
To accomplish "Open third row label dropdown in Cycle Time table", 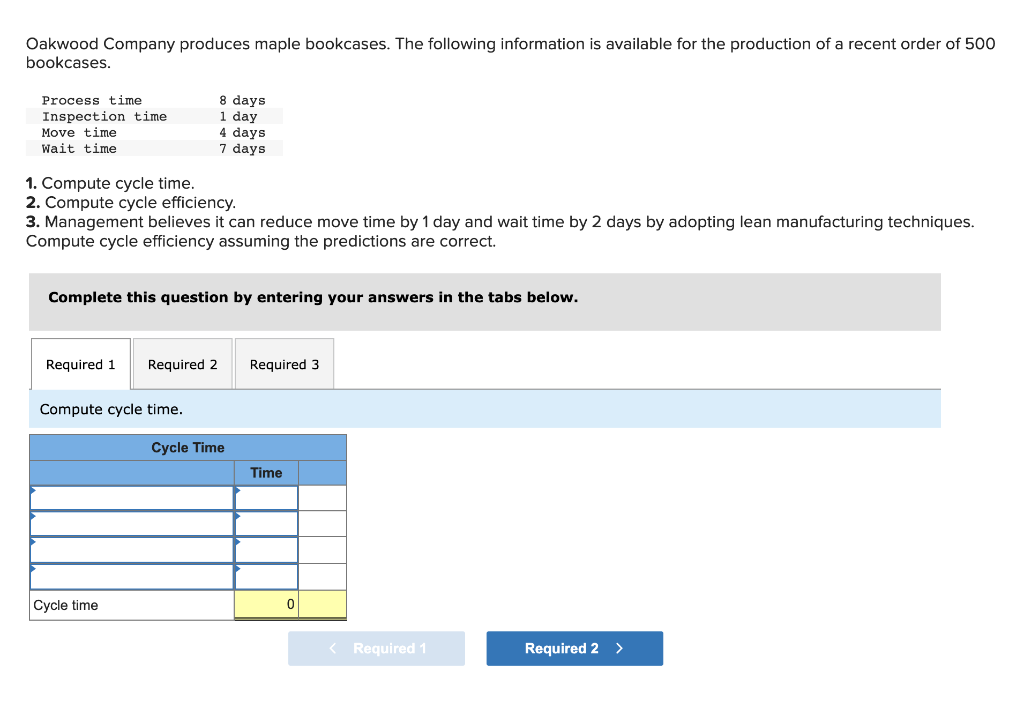I will click(132, 550).
